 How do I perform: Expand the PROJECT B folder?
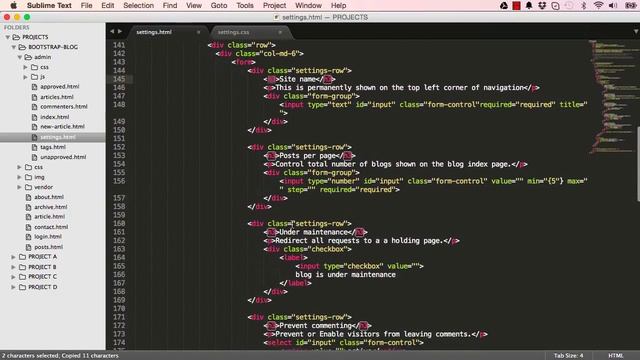[x=13, y=267]
